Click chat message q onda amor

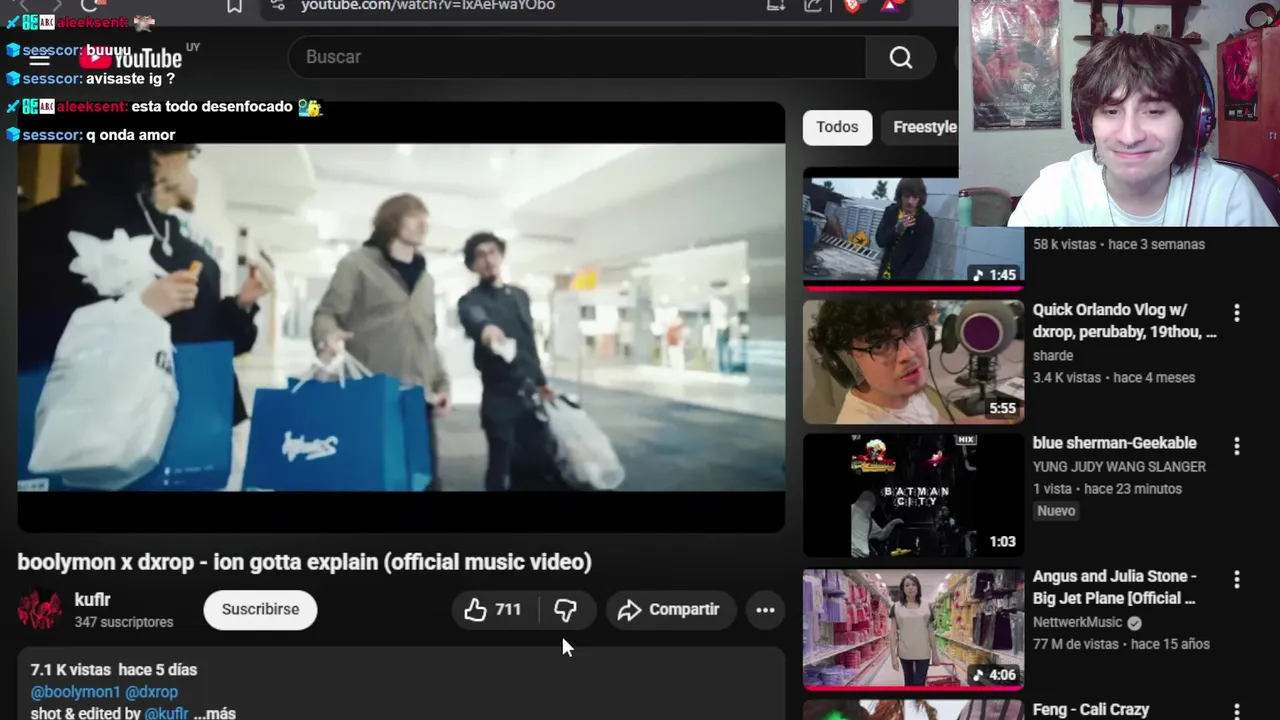pyautogui.click(x=130, y=135)
